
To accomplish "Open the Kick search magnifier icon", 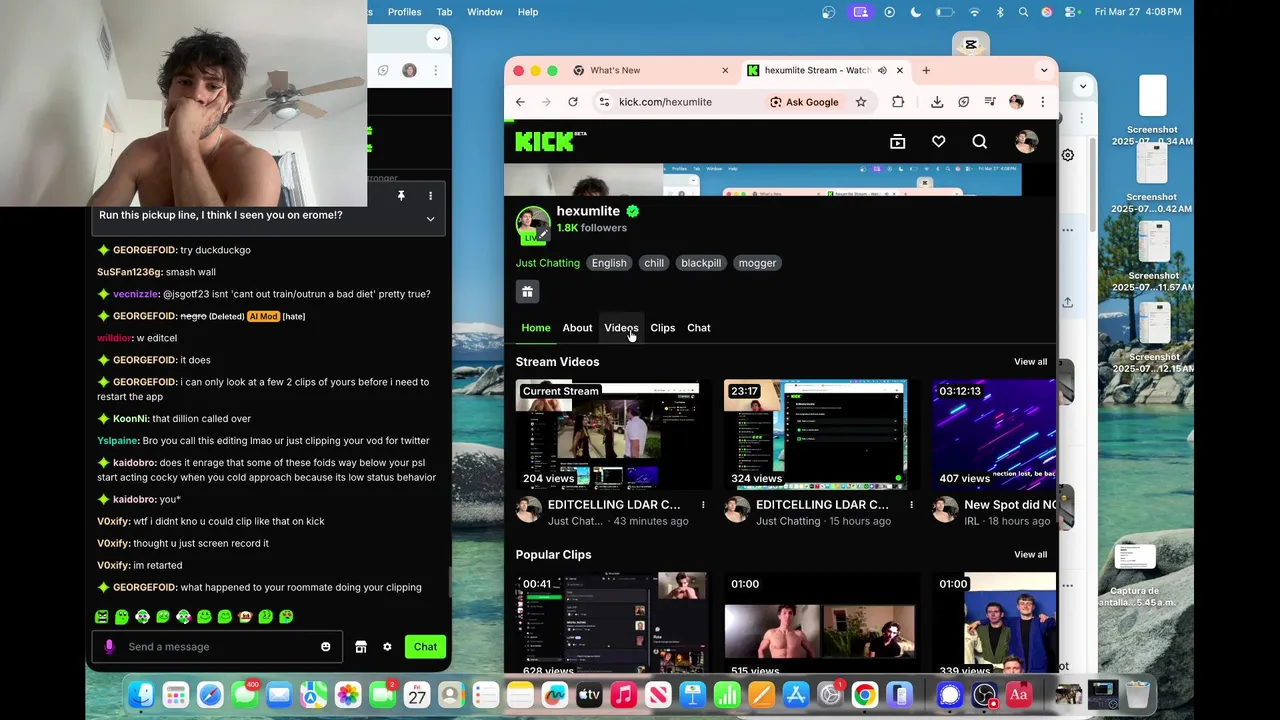I will point(979,142).
